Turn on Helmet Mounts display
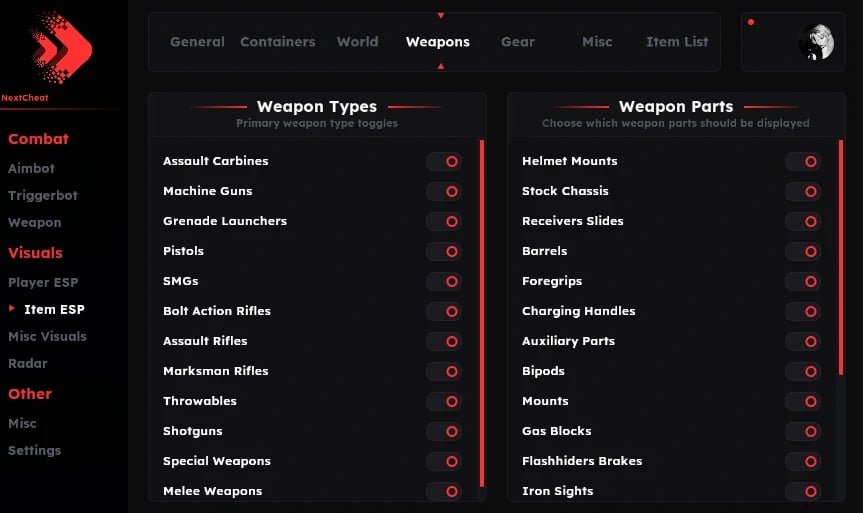This screenshot has width=863, height=513. tap(803, 161)
